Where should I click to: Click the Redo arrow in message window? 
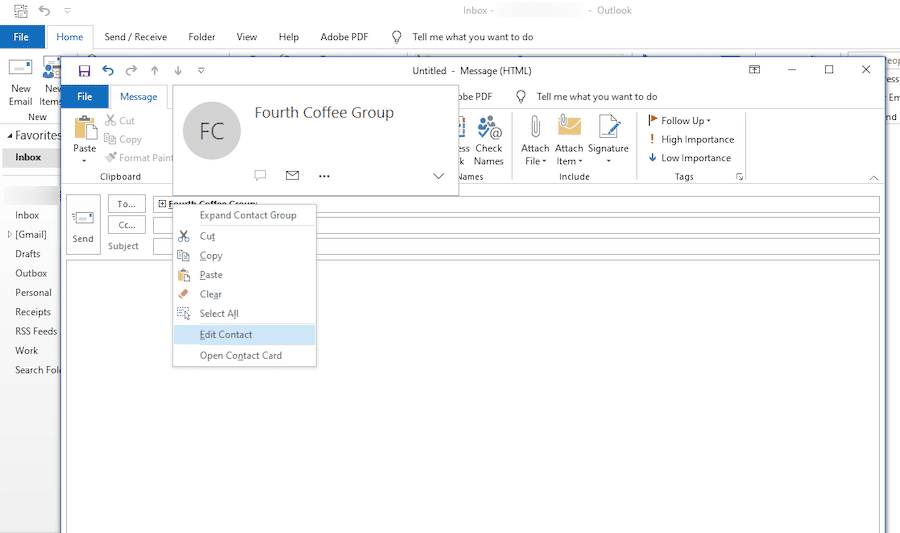(x=131, y=71)
